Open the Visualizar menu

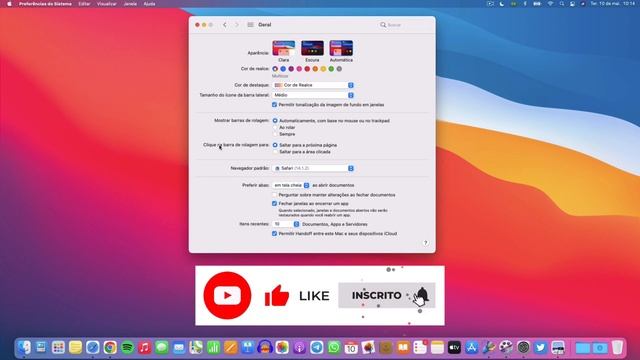[x=107, y=4]
